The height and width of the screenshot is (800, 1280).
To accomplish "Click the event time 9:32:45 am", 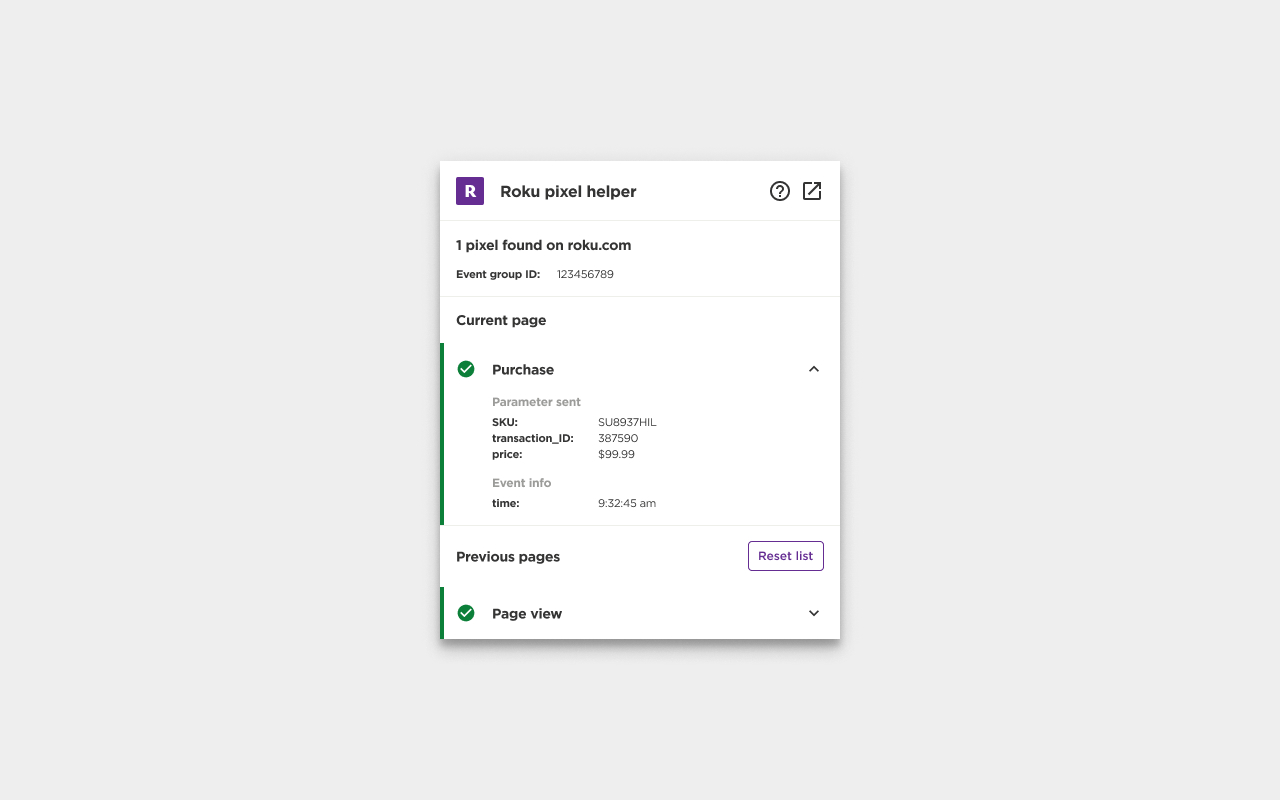I will [x=627, y=503].
